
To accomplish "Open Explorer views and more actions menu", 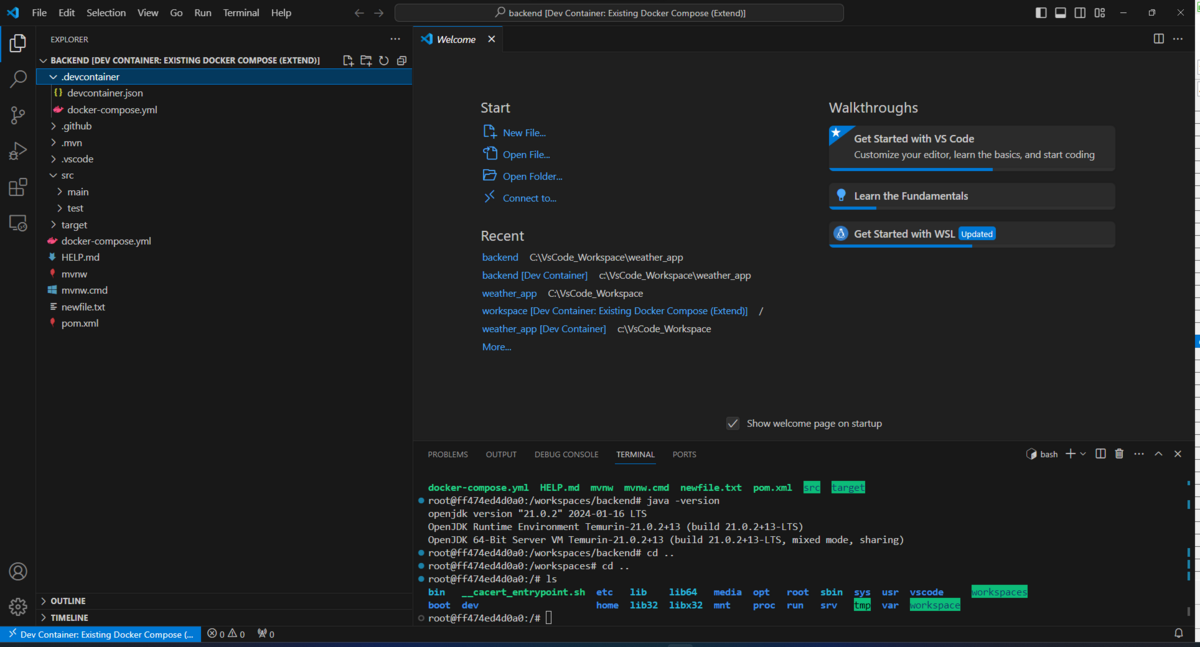I will (x=395, y=39).
